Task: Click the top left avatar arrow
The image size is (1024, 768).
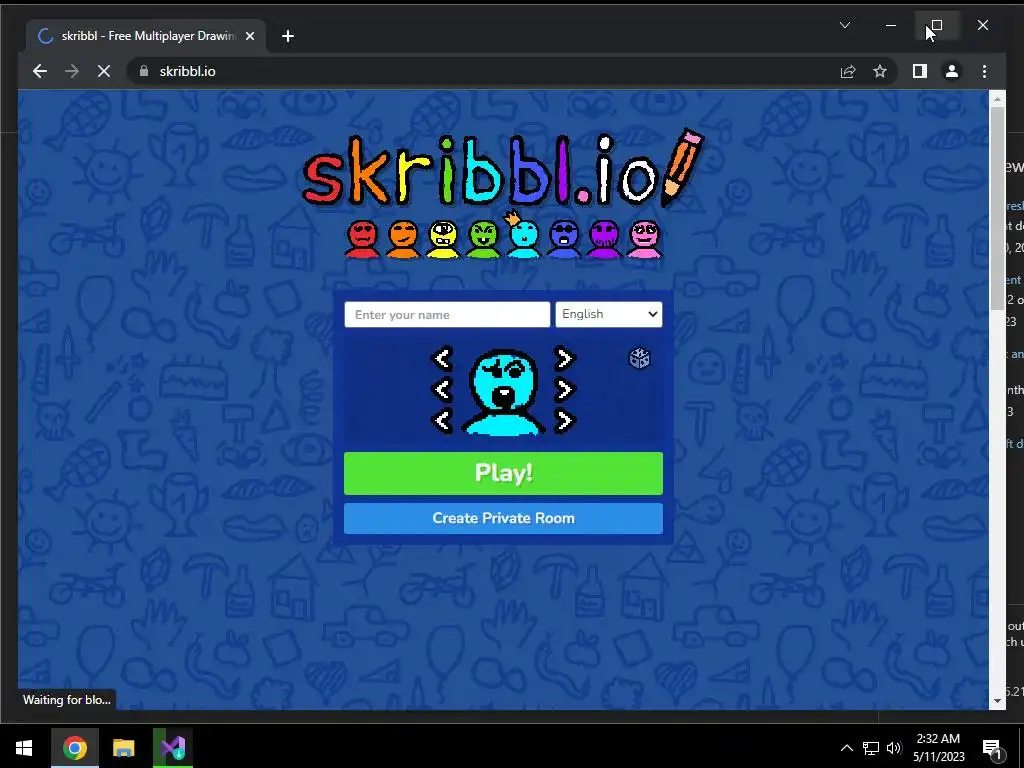Action: point(443,359)
